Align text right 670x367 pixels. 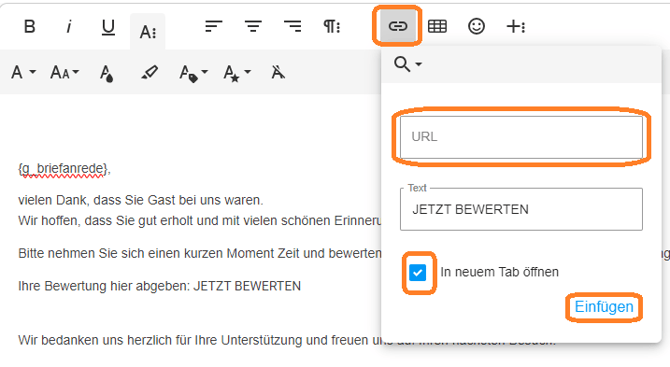point(293,26)
